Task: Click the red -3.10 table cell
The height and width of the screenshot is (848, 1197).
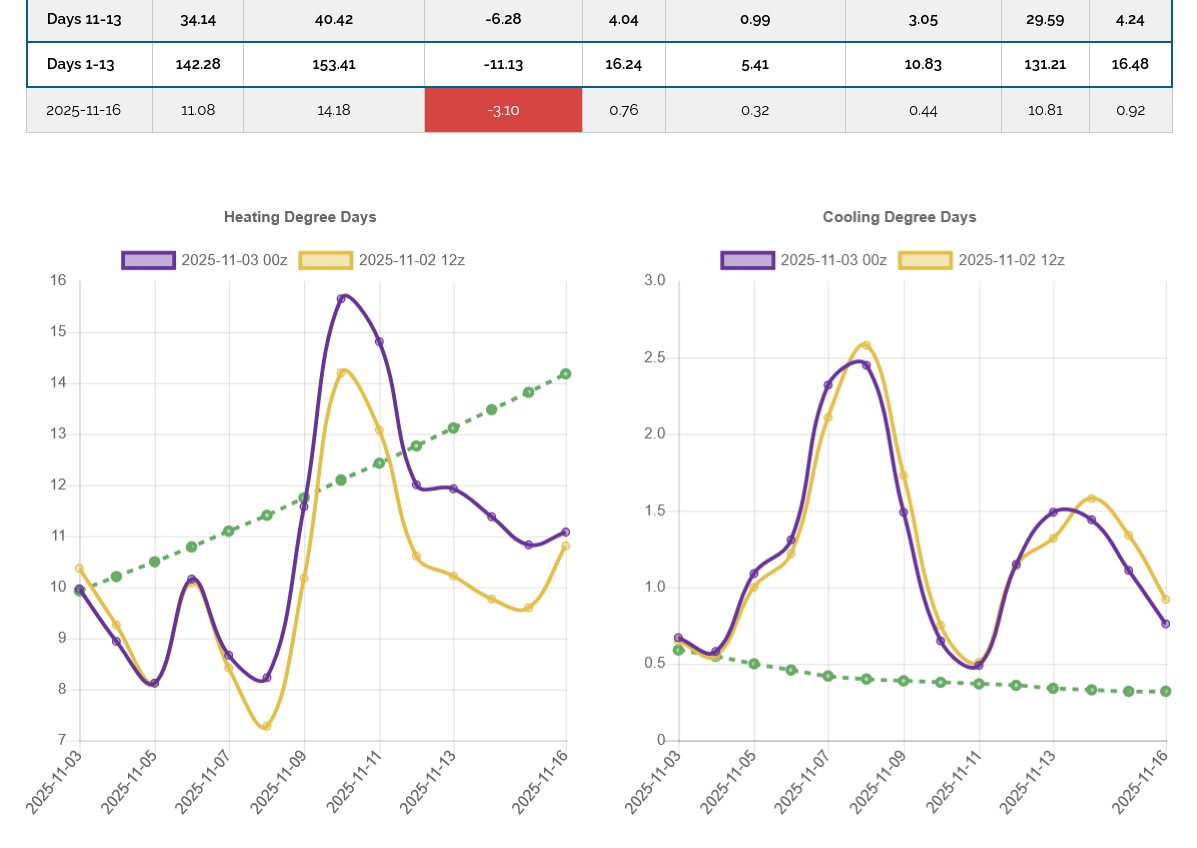Action: pyautogui.click(x=503, y=110)
